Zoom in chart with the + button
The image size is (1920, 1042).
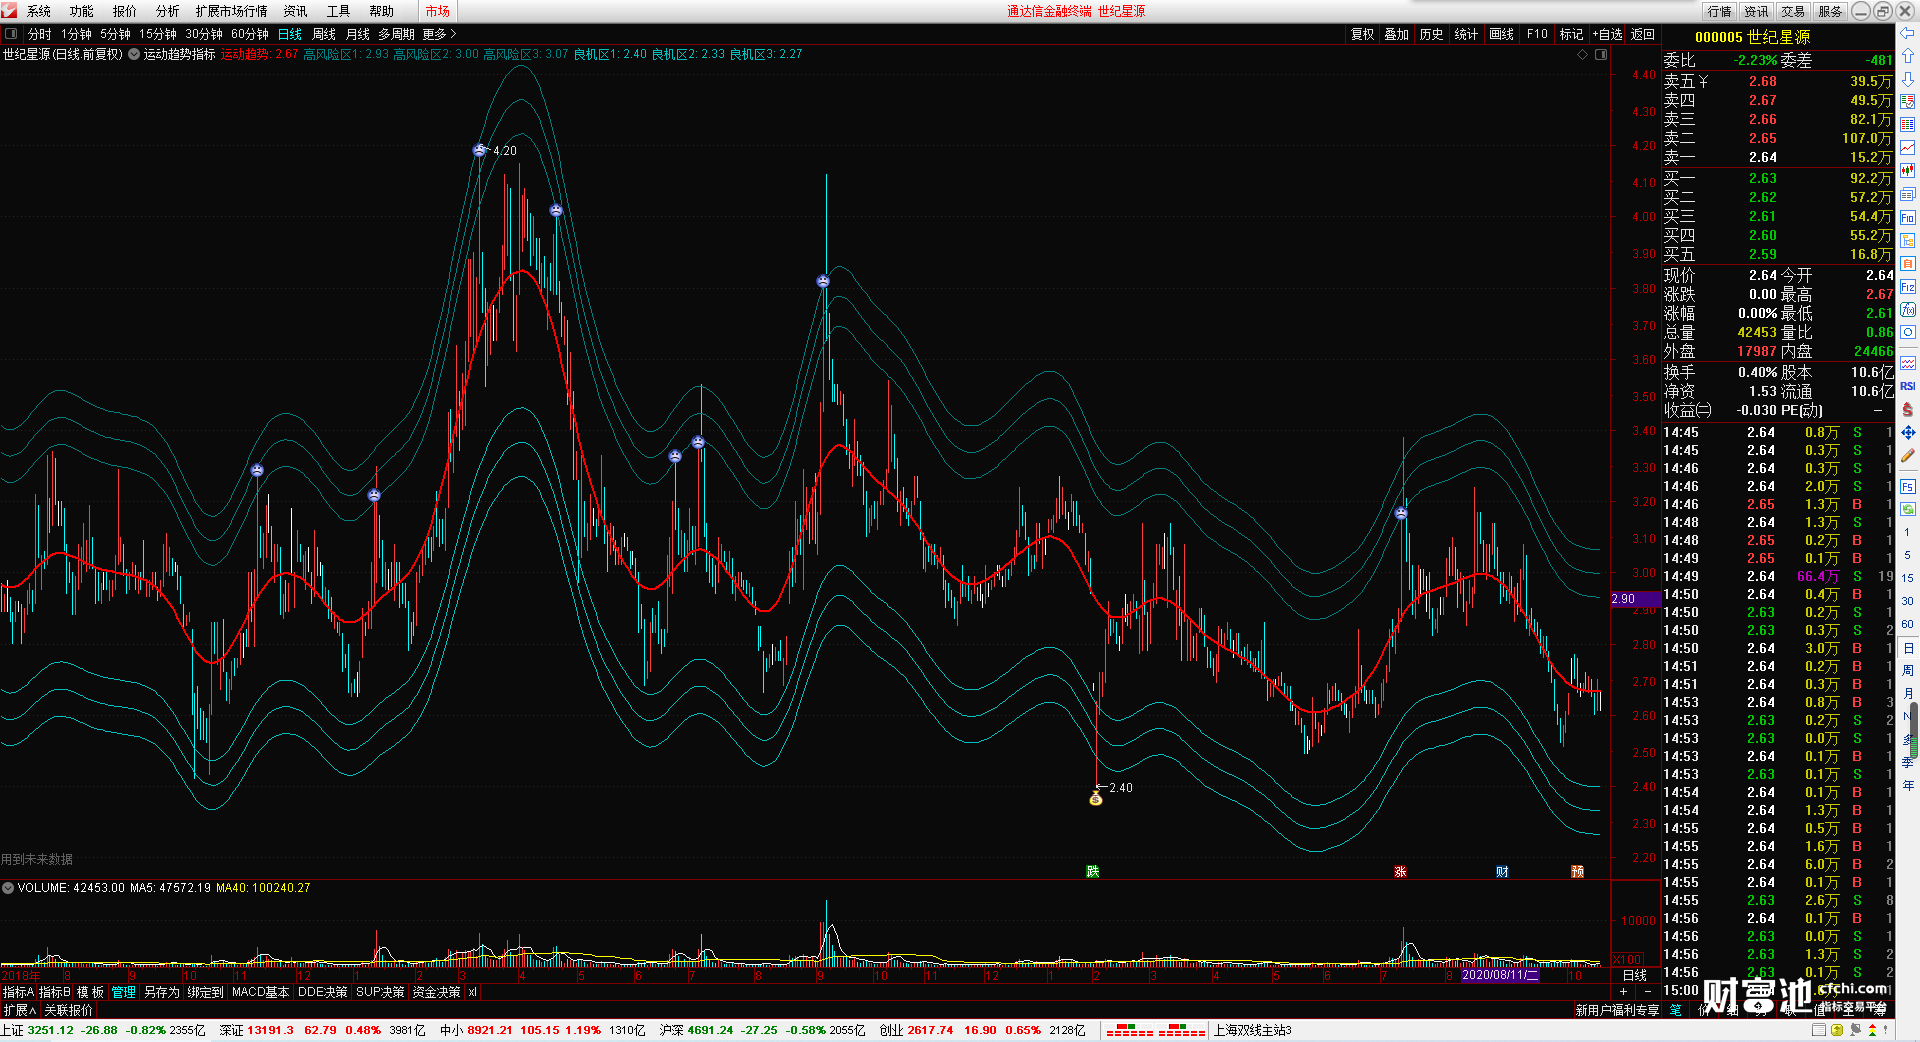pyautogui.click(x=1623, y=991)
